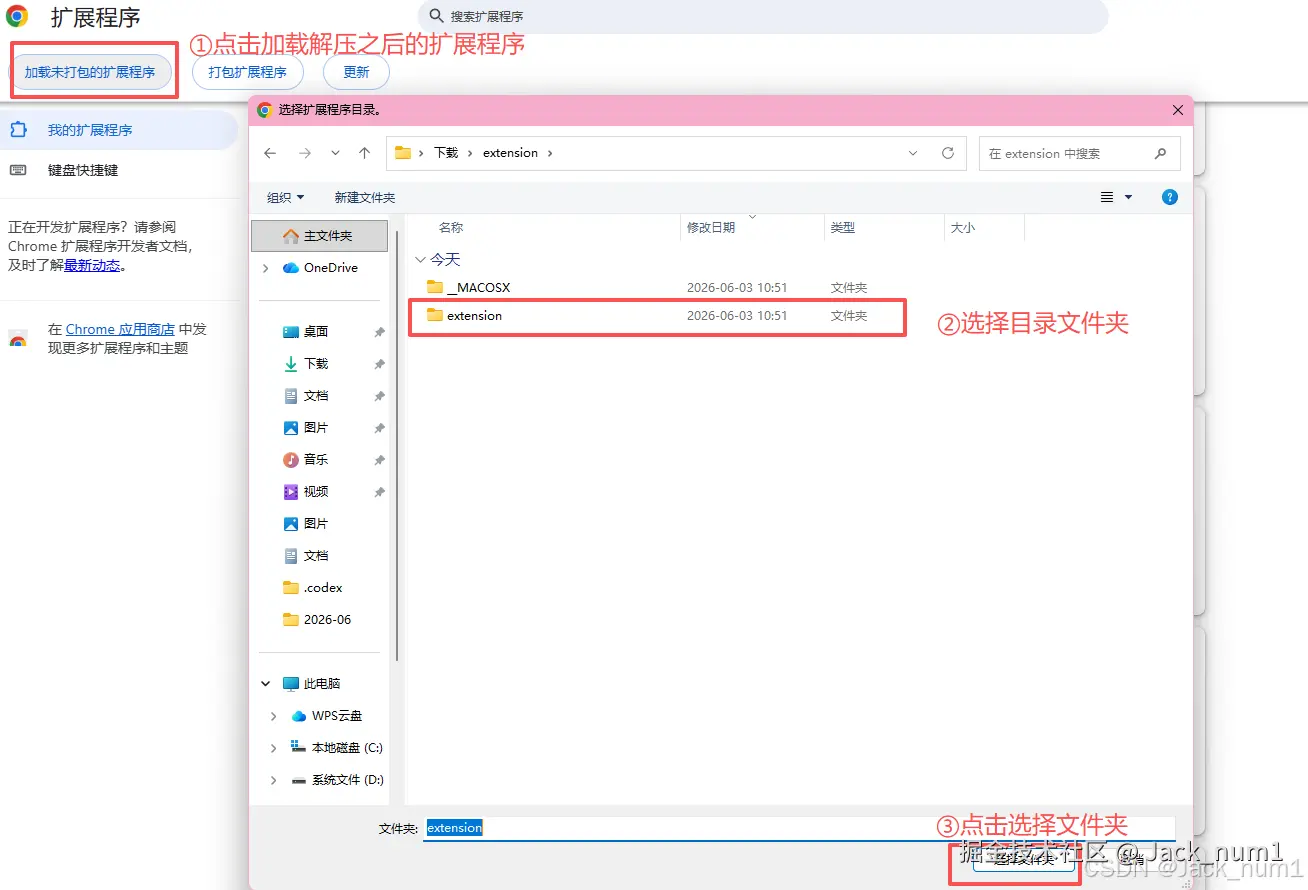The height and width of the screenshot is (890, 1308).
Task: Click the magnifier icon in dialog search field
Action: click(x=1160, y=153)
